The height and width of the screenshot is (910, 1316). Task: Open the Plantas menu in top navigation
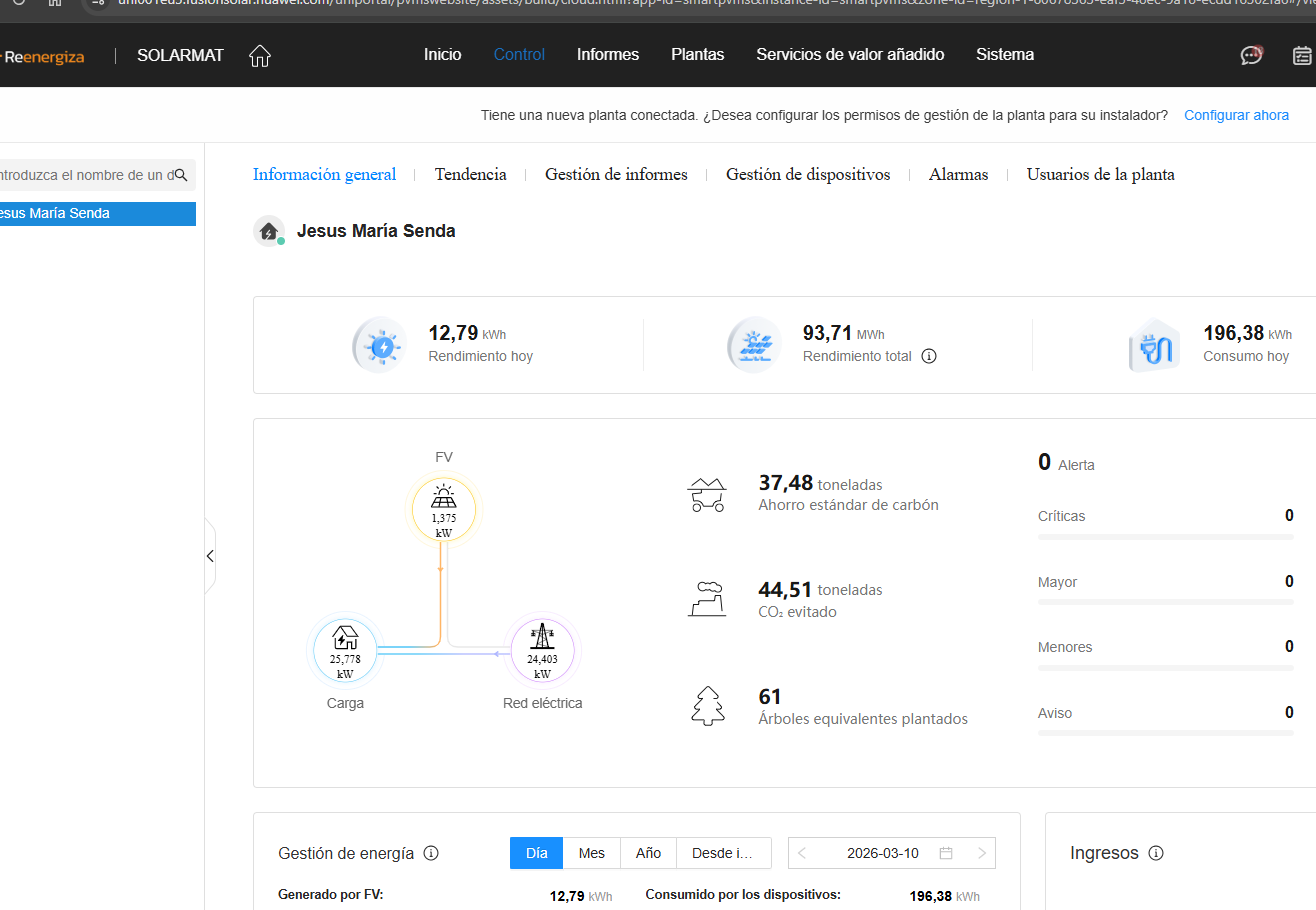[697, 55]
